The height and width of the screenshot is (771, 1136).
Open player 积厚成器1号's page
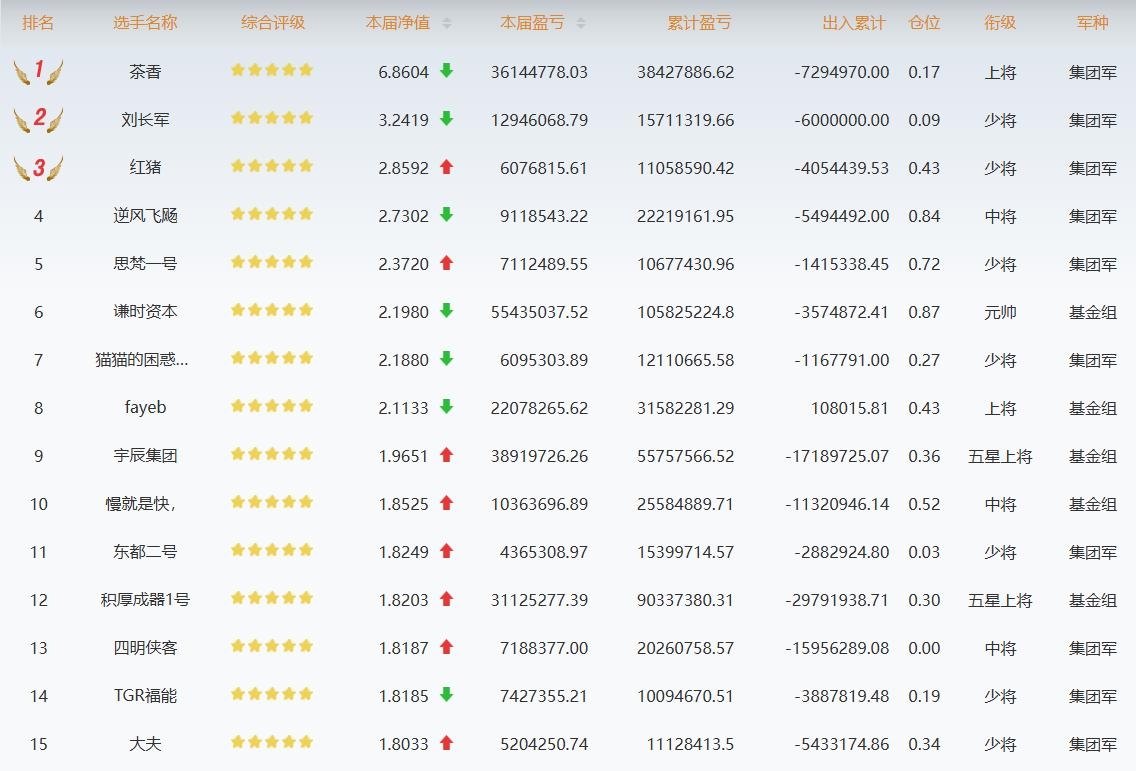pos(145,599)
